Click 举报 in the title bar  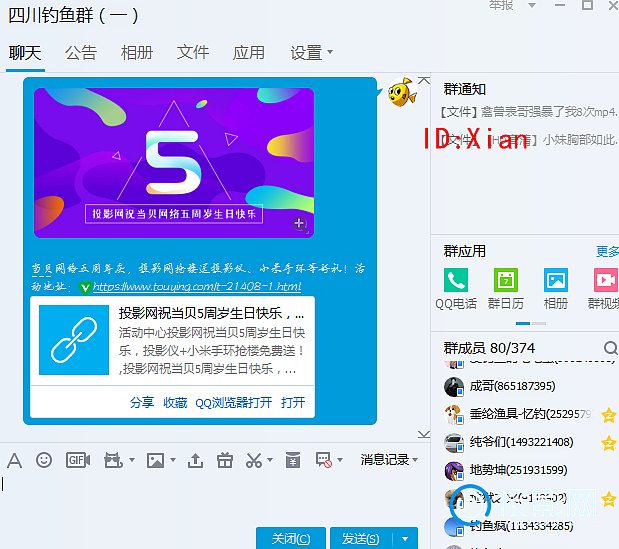tap(501, 5)
